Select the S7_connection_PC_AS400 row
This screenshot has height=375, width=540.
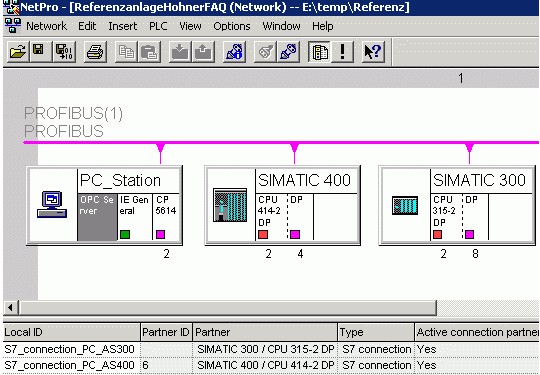(x=271, y=366)
